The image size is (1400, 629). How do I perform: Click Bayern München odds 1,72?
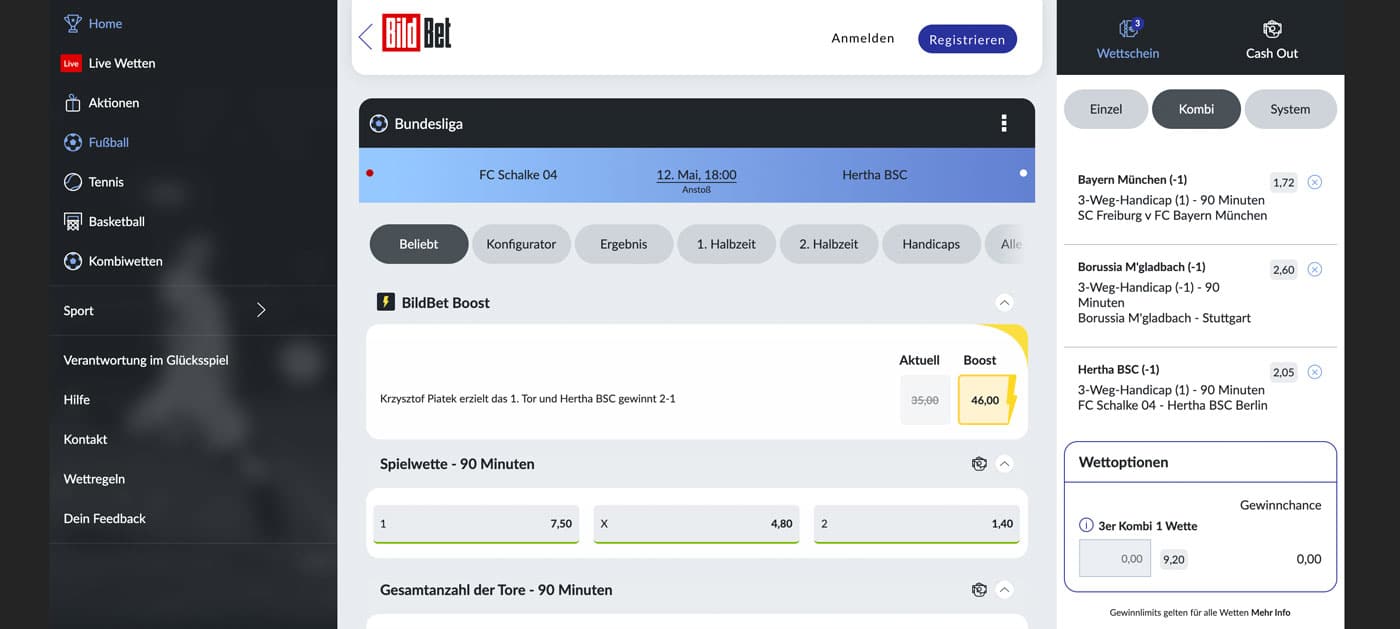1283,182
